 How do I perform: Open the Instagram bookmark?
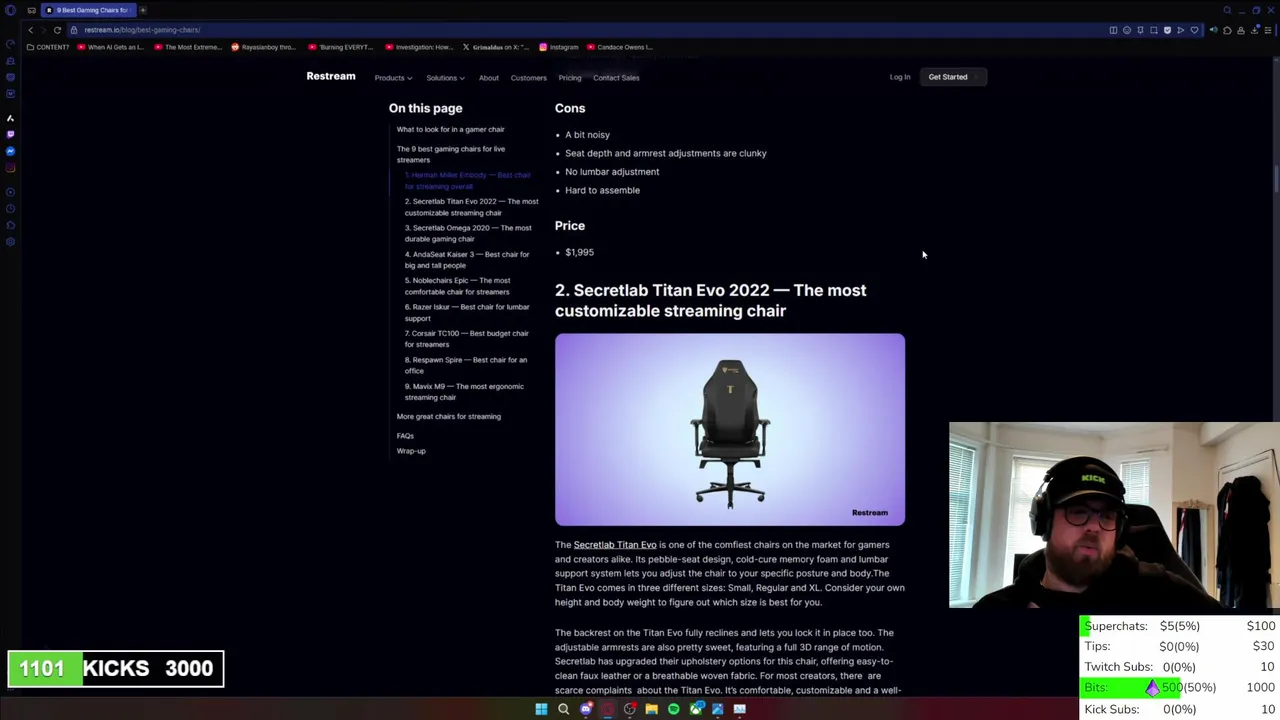(x=559, y=47)
